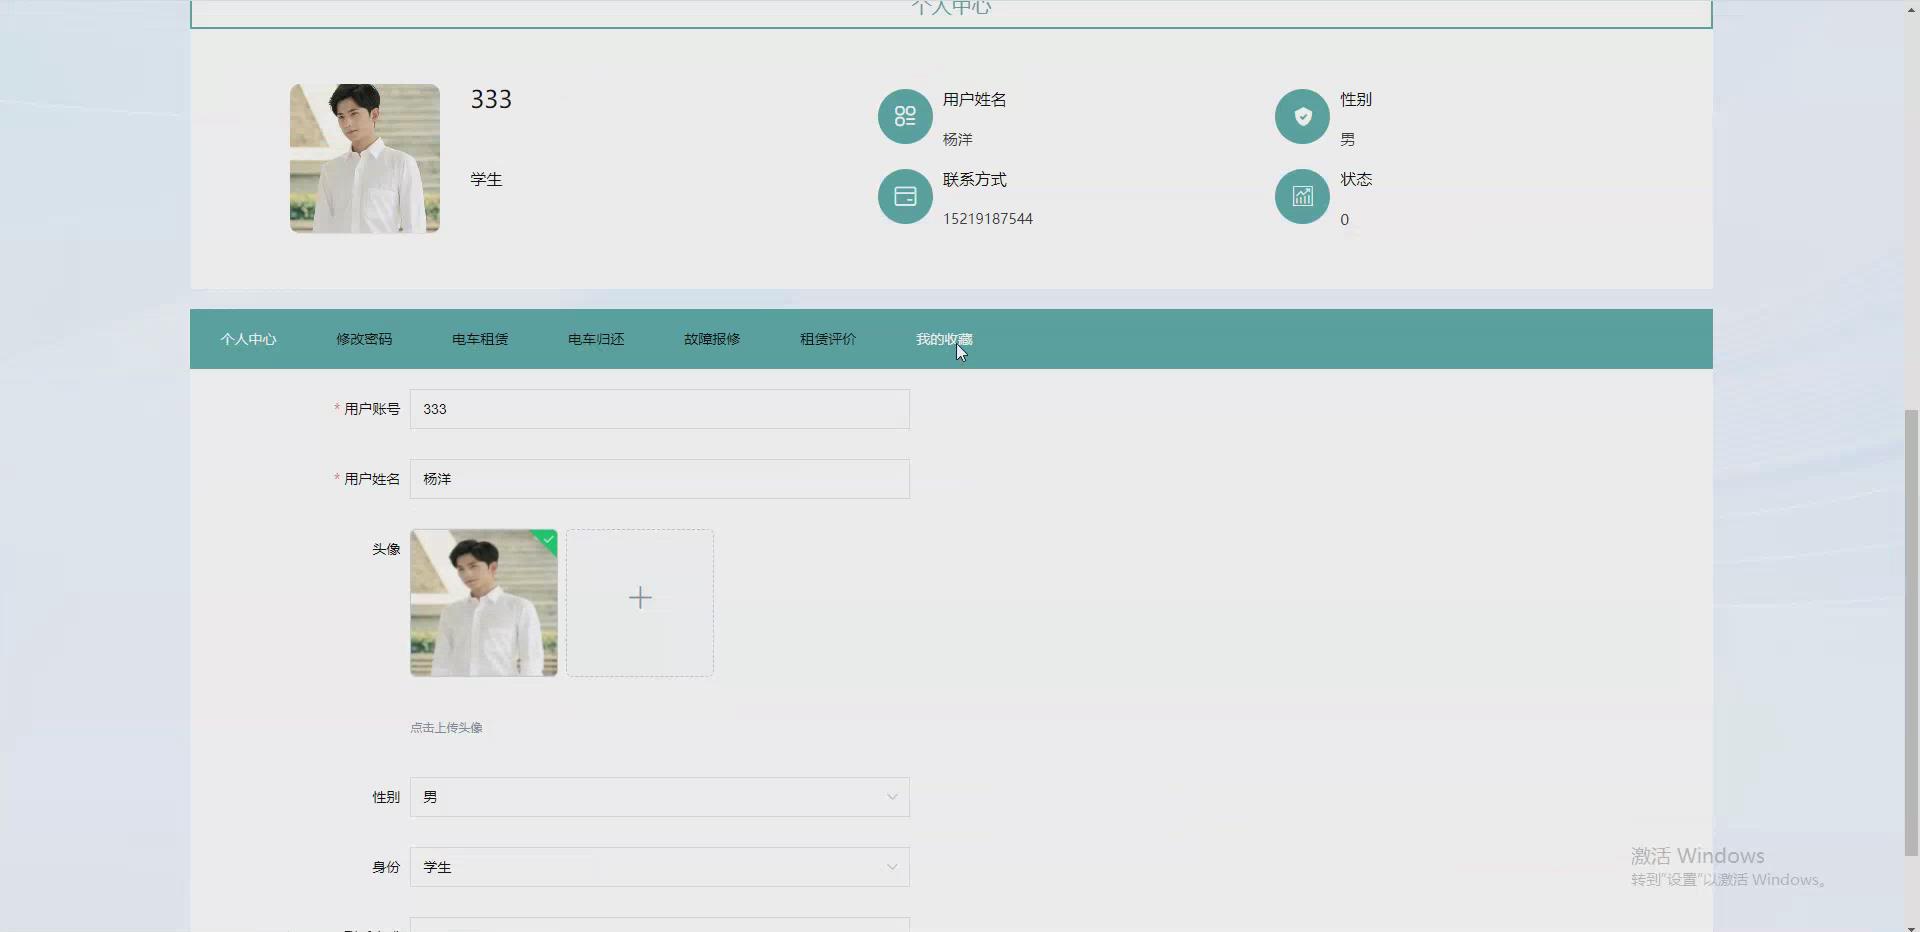Click the status chart icon
Screen dimensions: 1920x932
(1302, 196)
